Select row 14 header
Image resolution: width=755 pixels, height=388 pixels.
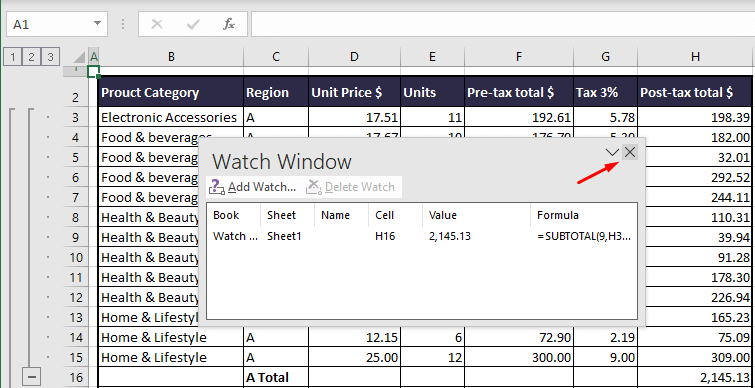[76, 337]
